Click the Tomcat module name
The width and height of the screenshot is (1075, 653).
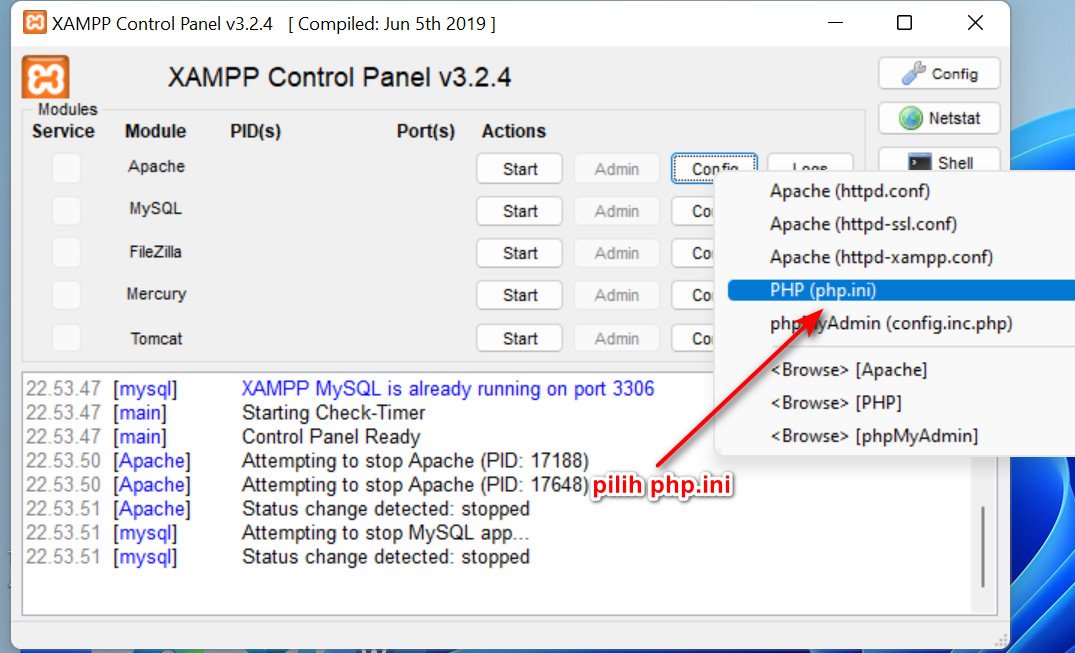click(156, 338)
